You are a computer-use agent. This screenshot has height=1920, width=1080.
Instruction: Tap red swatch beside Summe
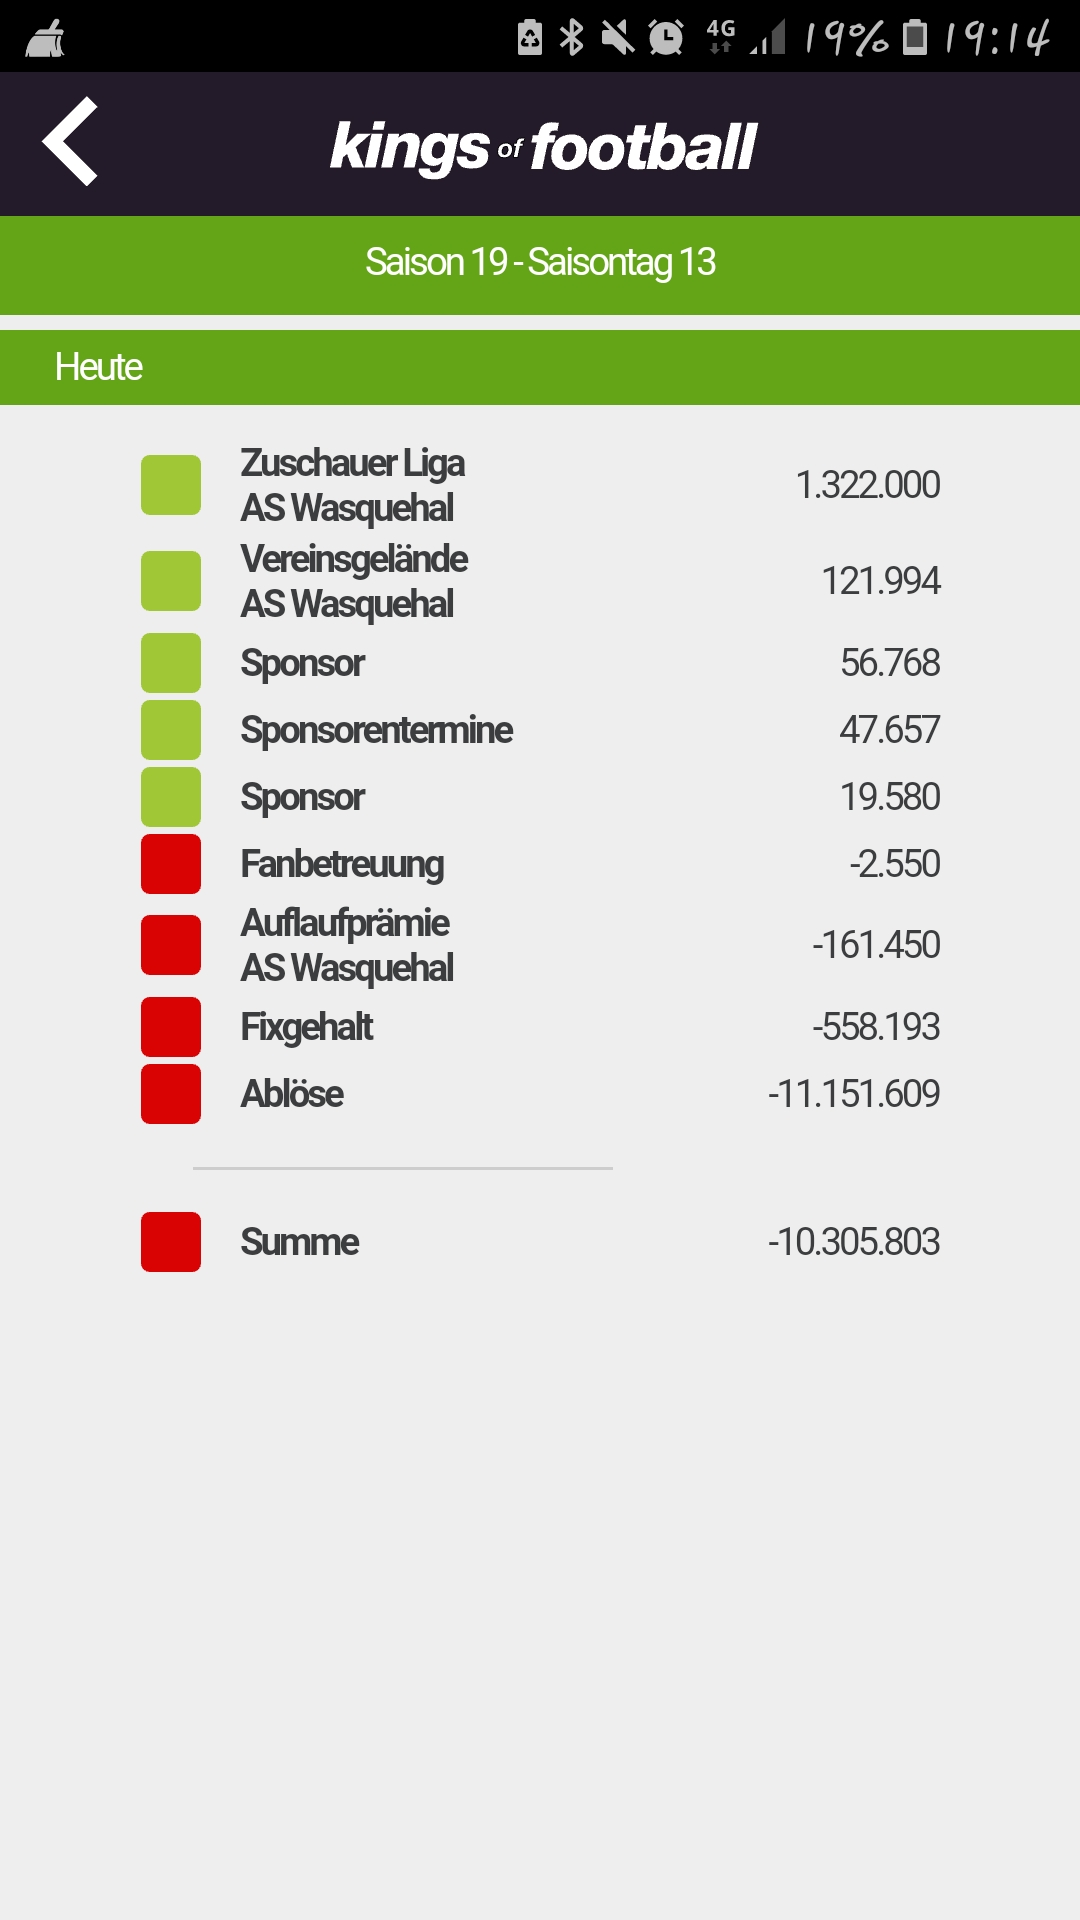171,1242
